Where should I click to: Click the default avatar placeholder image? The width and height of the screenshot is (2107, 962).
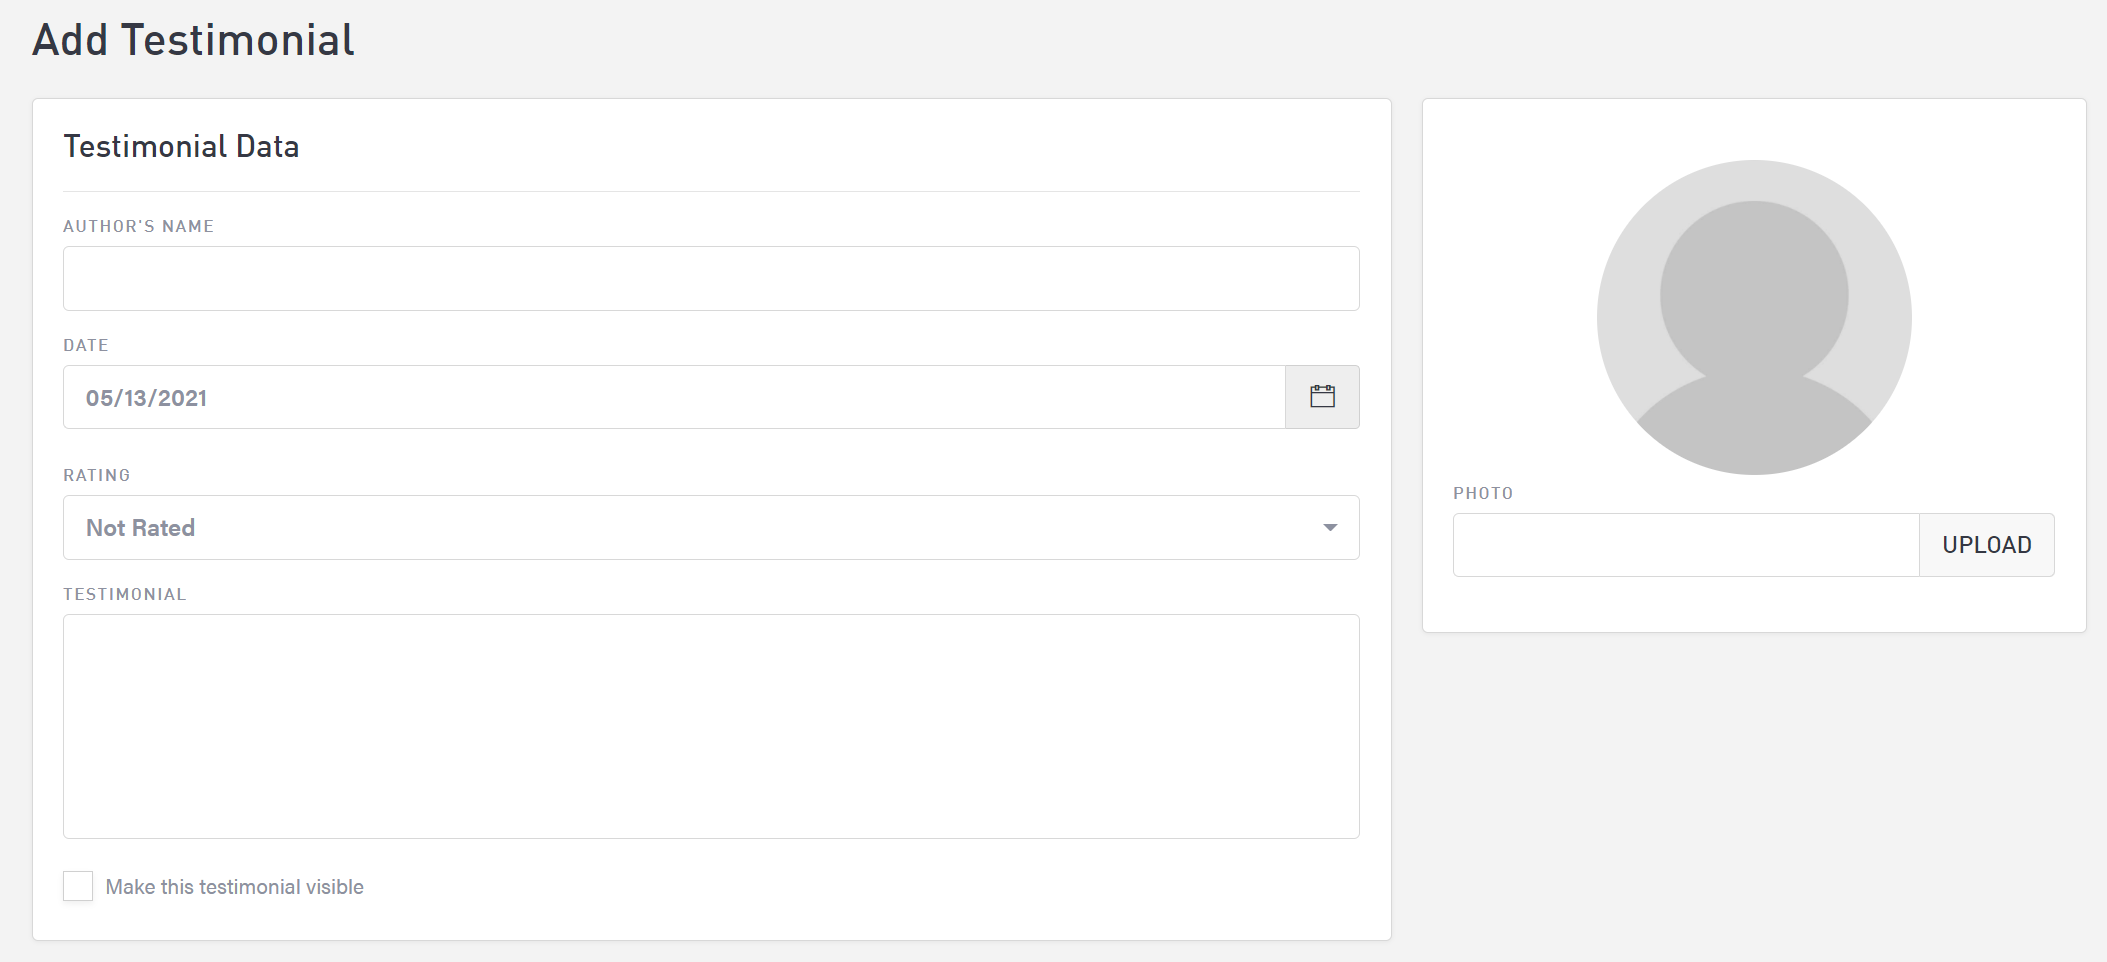point(1754,317)
